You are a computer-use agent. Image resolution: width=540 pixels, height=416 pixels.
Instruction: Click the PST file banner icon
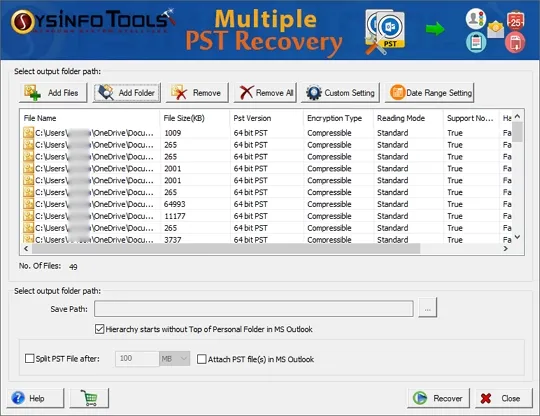(385, 32)
